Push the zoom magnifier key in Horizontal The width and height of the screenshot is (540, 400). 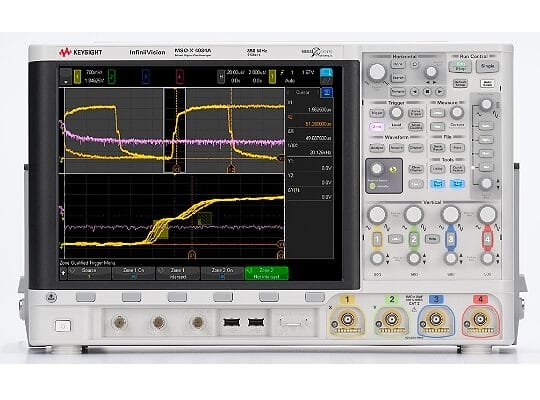tap(415, 64)
